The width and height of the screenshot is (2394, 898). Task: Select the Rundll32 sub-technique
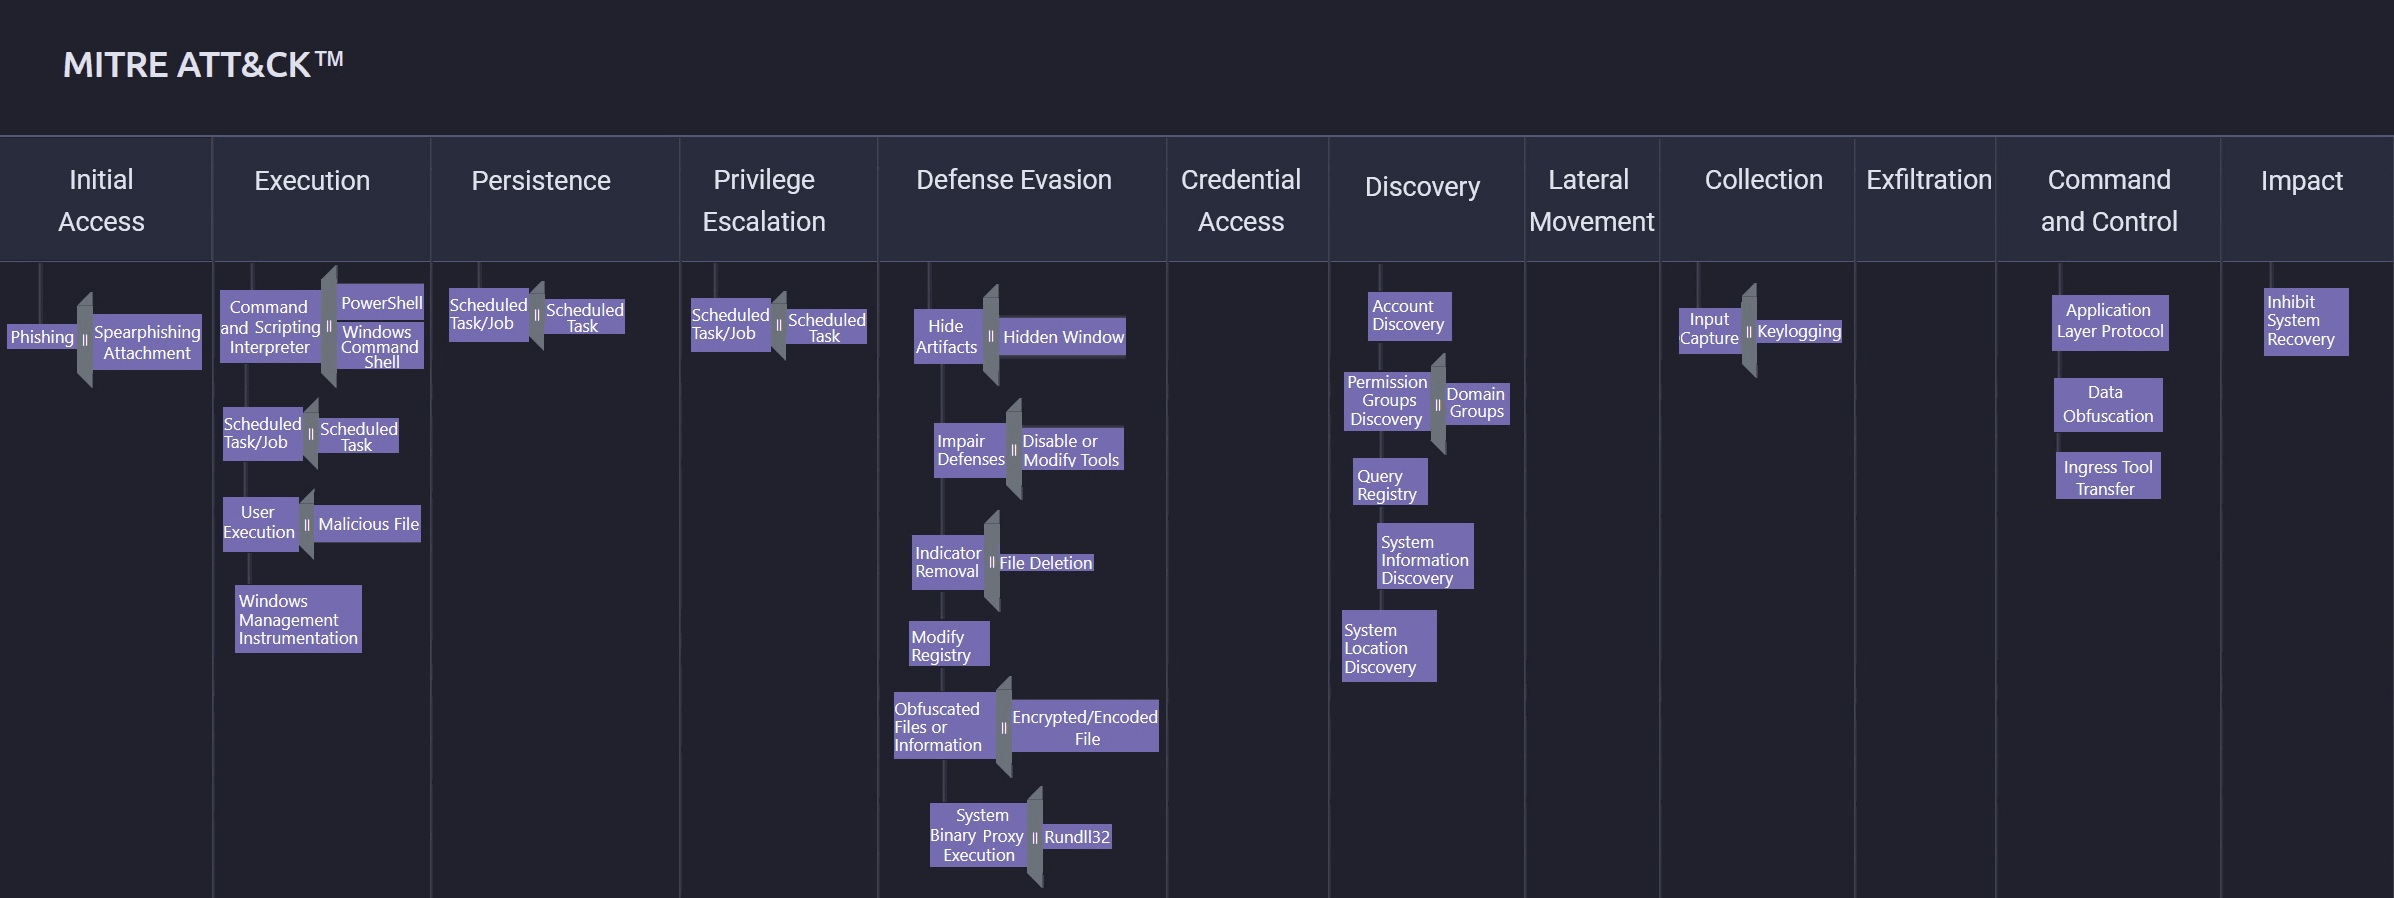pyautogui.click(x=1077, y=837)
